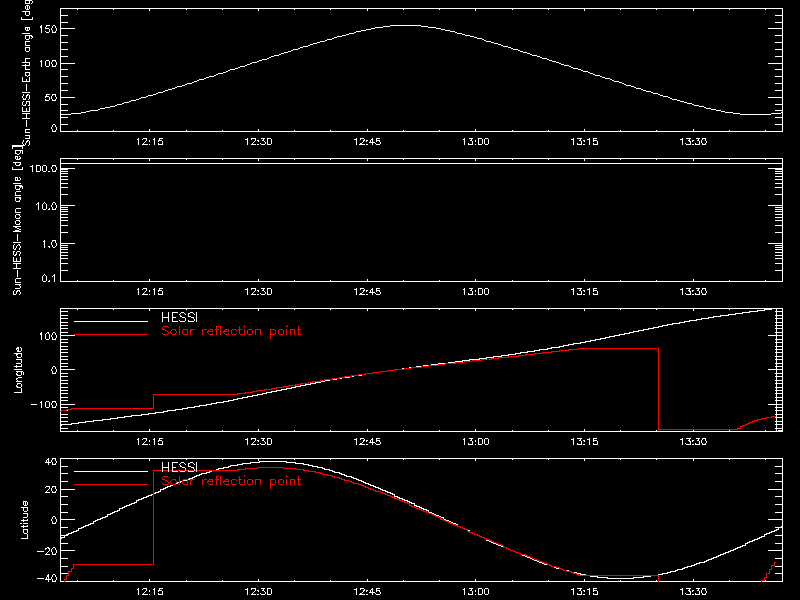Click the 12:45 tick label under Moon angle plot
Viewport: 800px width, 600px height.
(367, 292)
